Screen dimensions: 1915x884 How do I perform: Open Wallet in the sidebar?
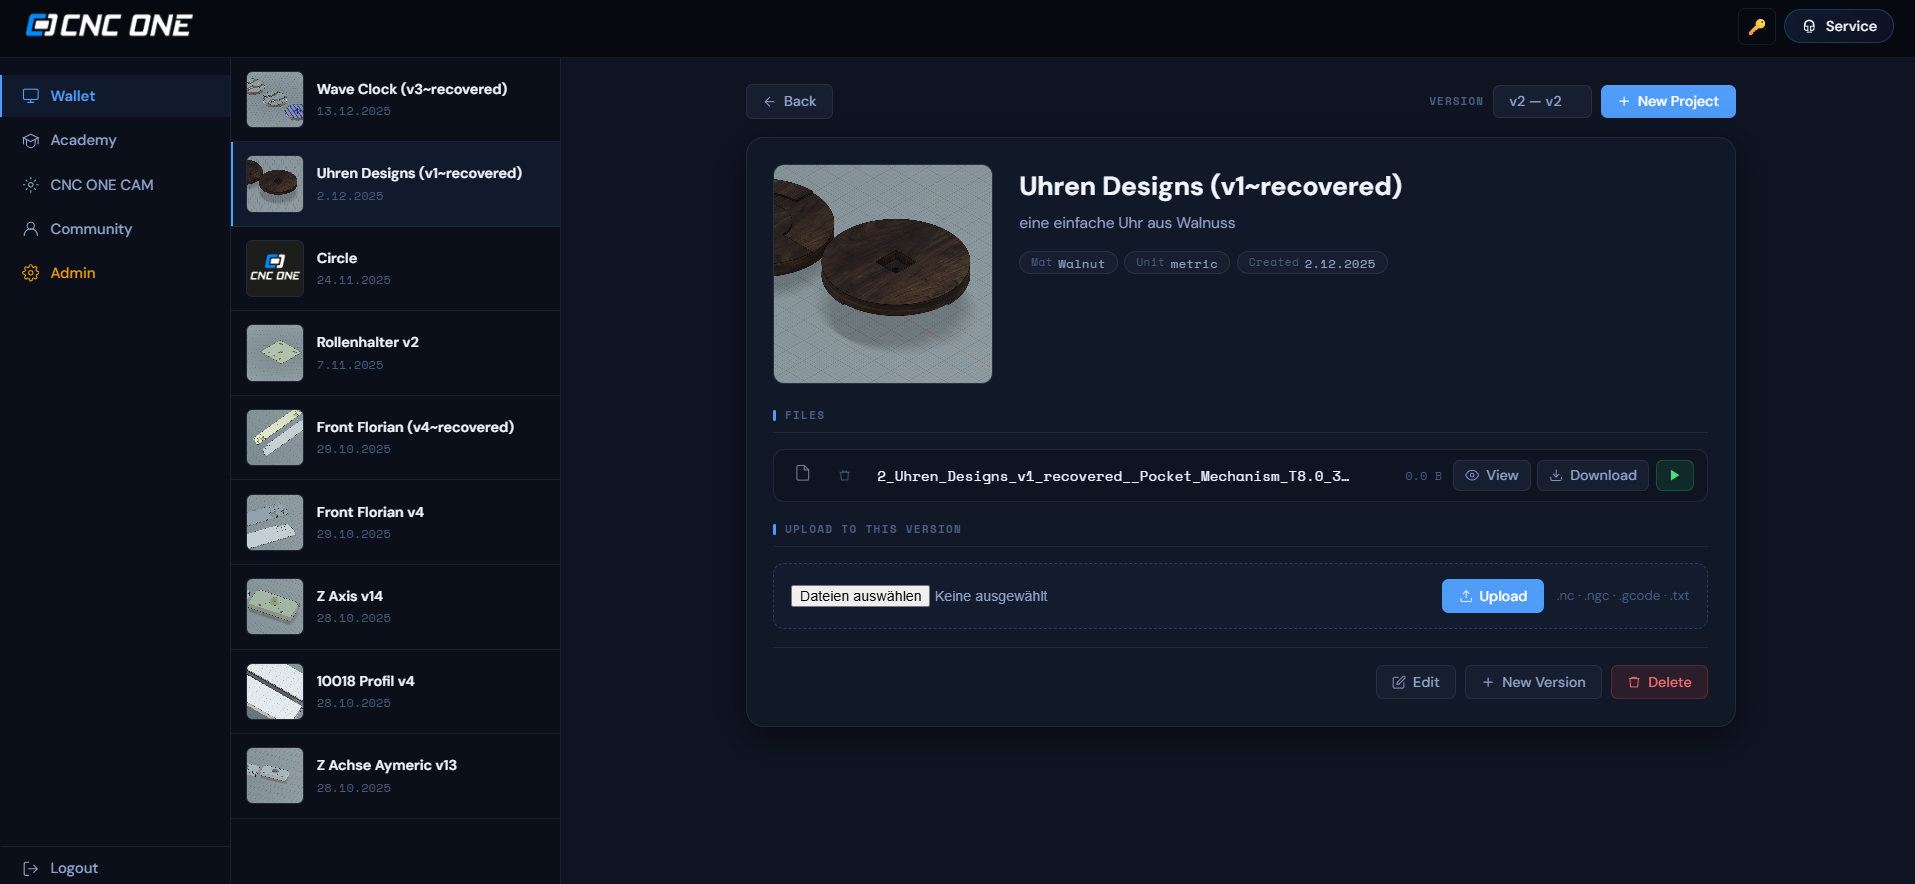[73, 96]
